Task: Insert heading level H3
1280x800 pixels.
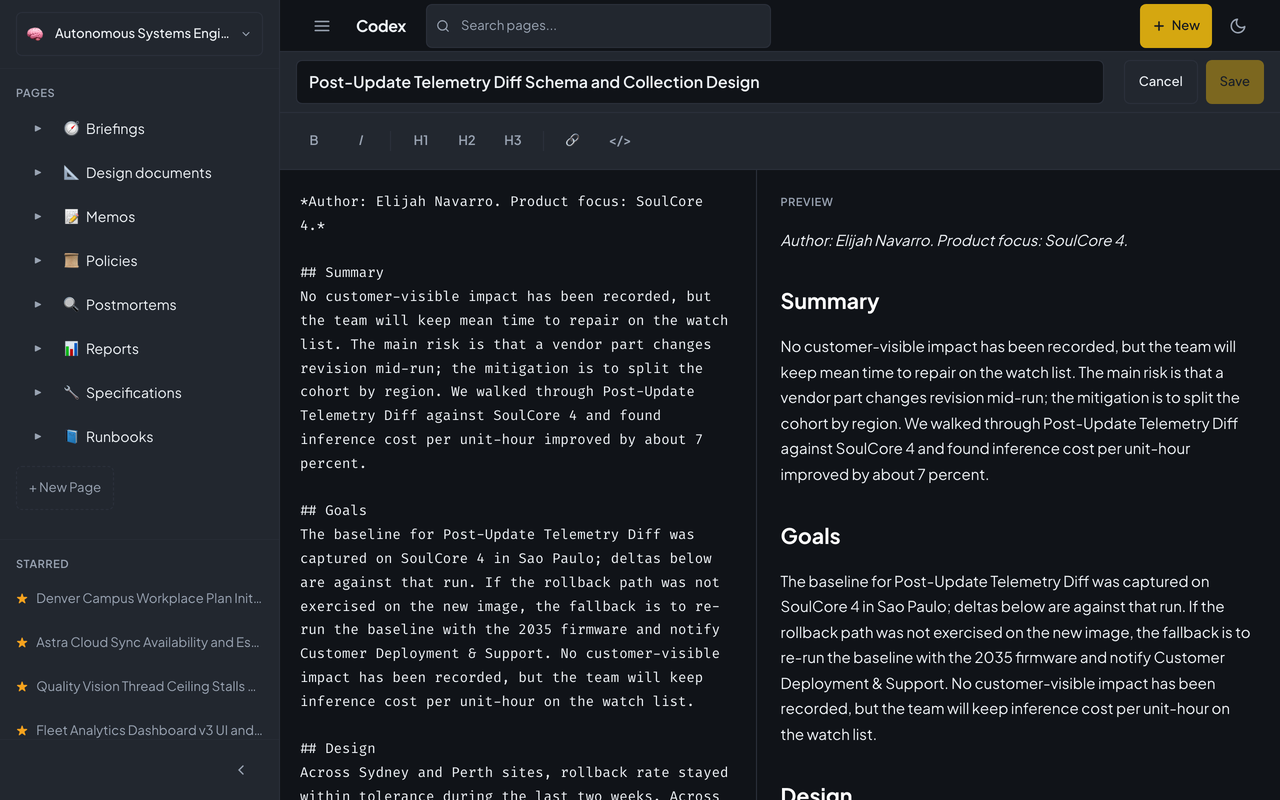Action: 513,141
